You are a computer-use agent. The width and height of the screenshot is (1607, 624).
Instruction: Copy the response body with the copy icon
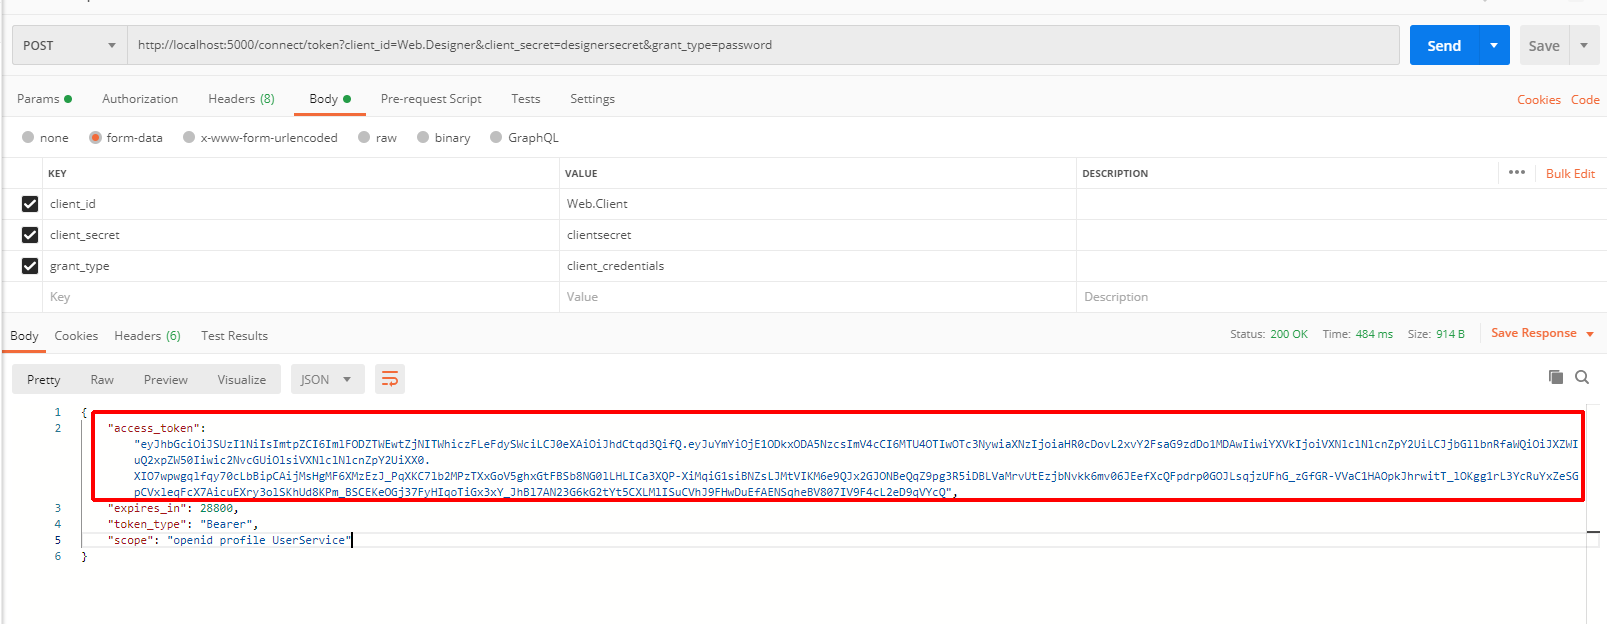pos(1555,377)
